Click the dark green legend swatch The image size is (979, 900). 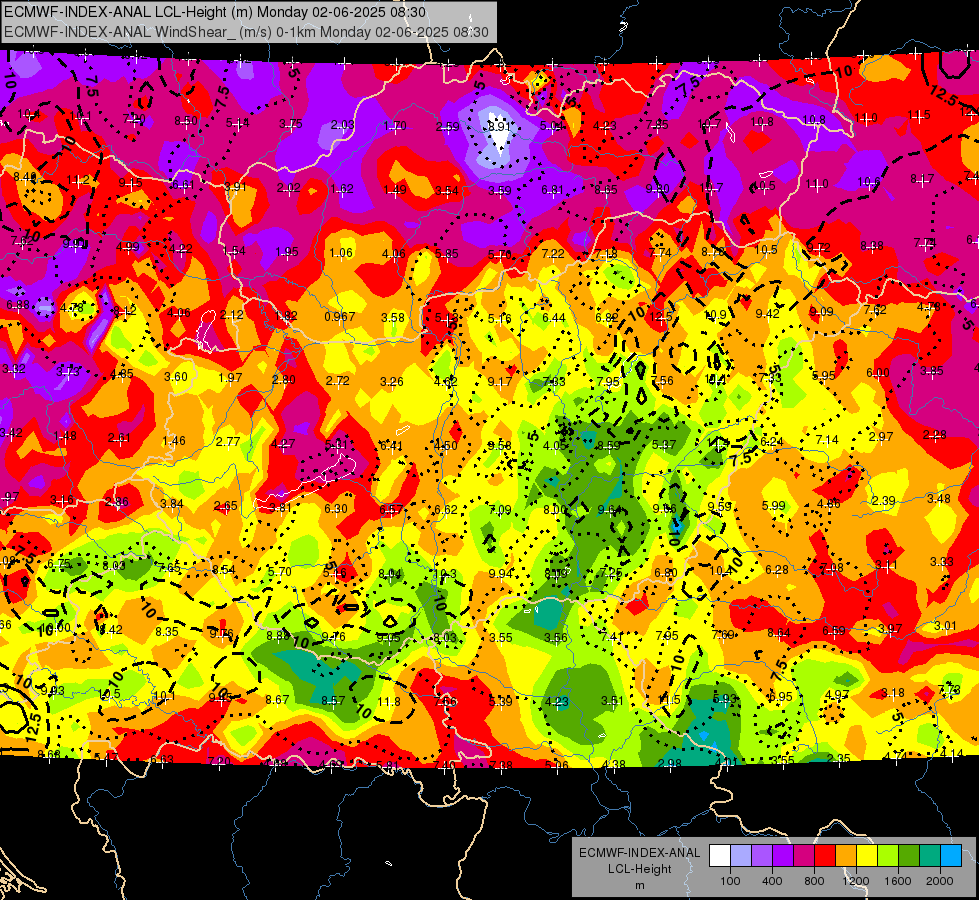[x=909, y=856]
